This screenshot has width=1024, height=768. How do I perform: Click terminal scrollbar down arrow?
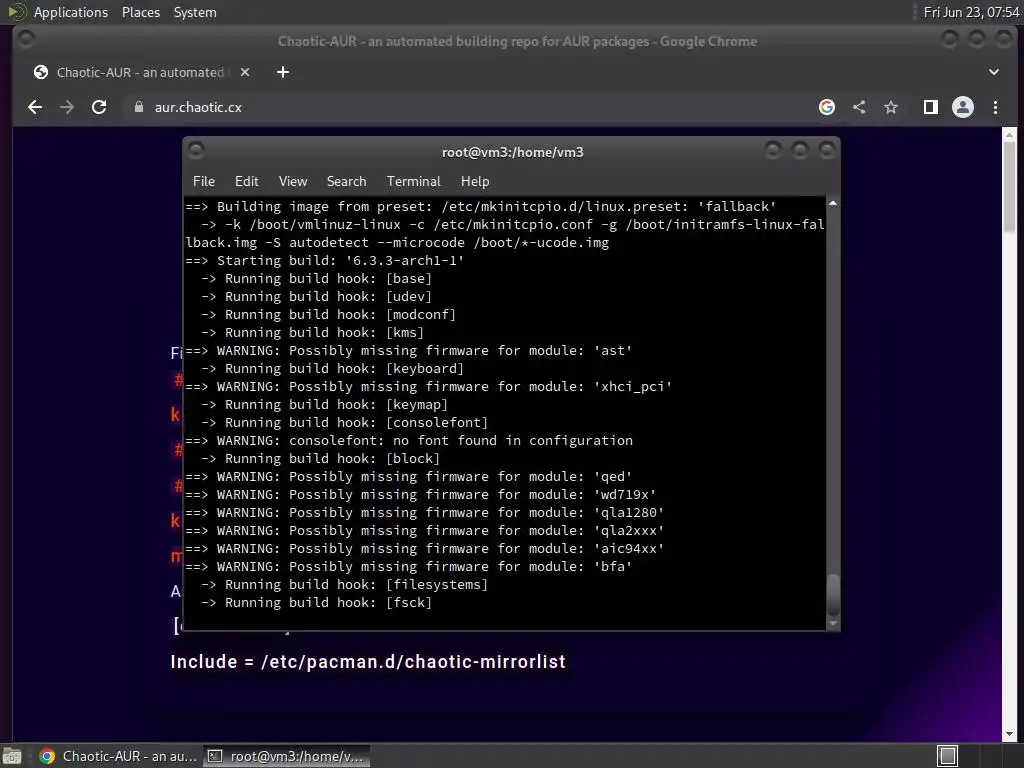click(833, 624)
